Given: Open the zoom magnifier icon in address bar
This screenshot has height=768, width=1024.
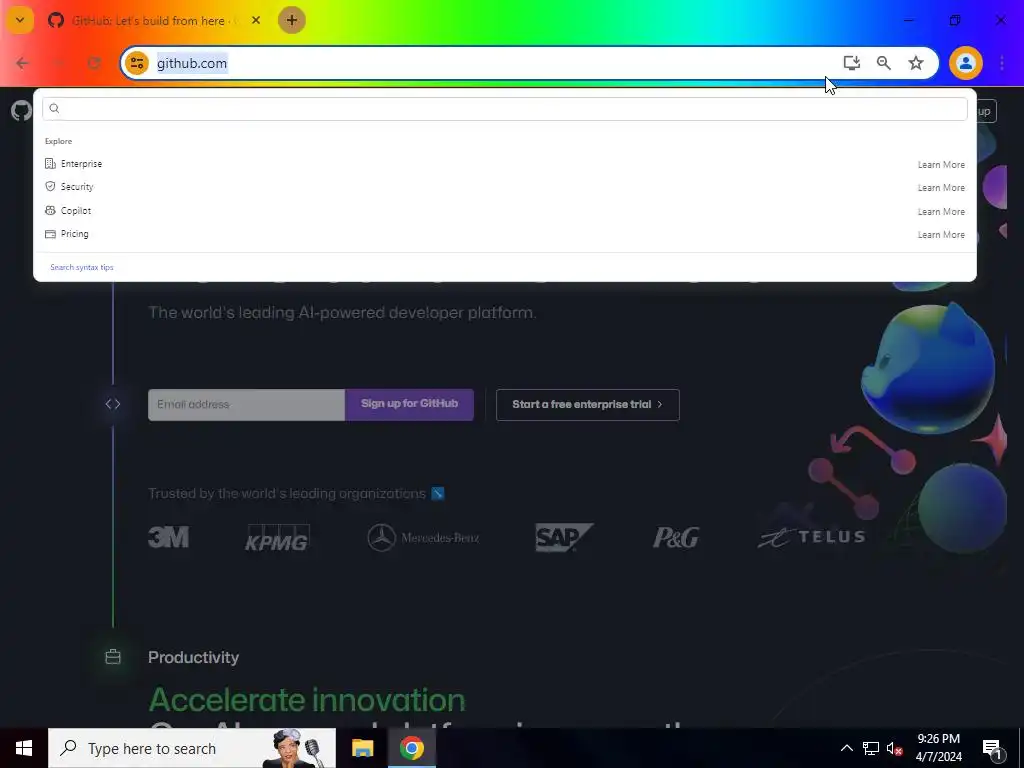Looking at the screenshot, I should (884, 63).
